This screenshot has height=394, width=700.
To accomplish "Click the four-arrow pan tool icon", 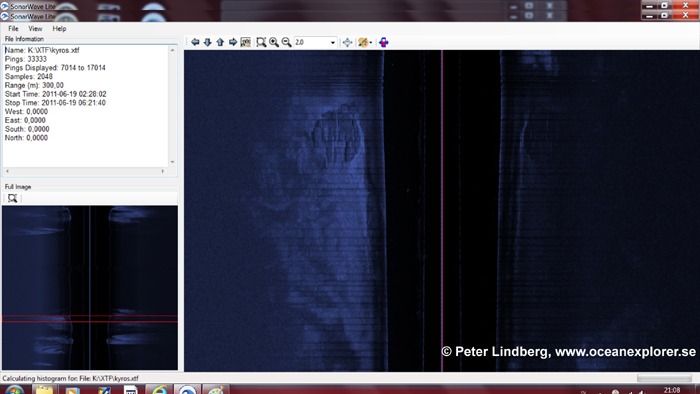I will pos(347,42).
